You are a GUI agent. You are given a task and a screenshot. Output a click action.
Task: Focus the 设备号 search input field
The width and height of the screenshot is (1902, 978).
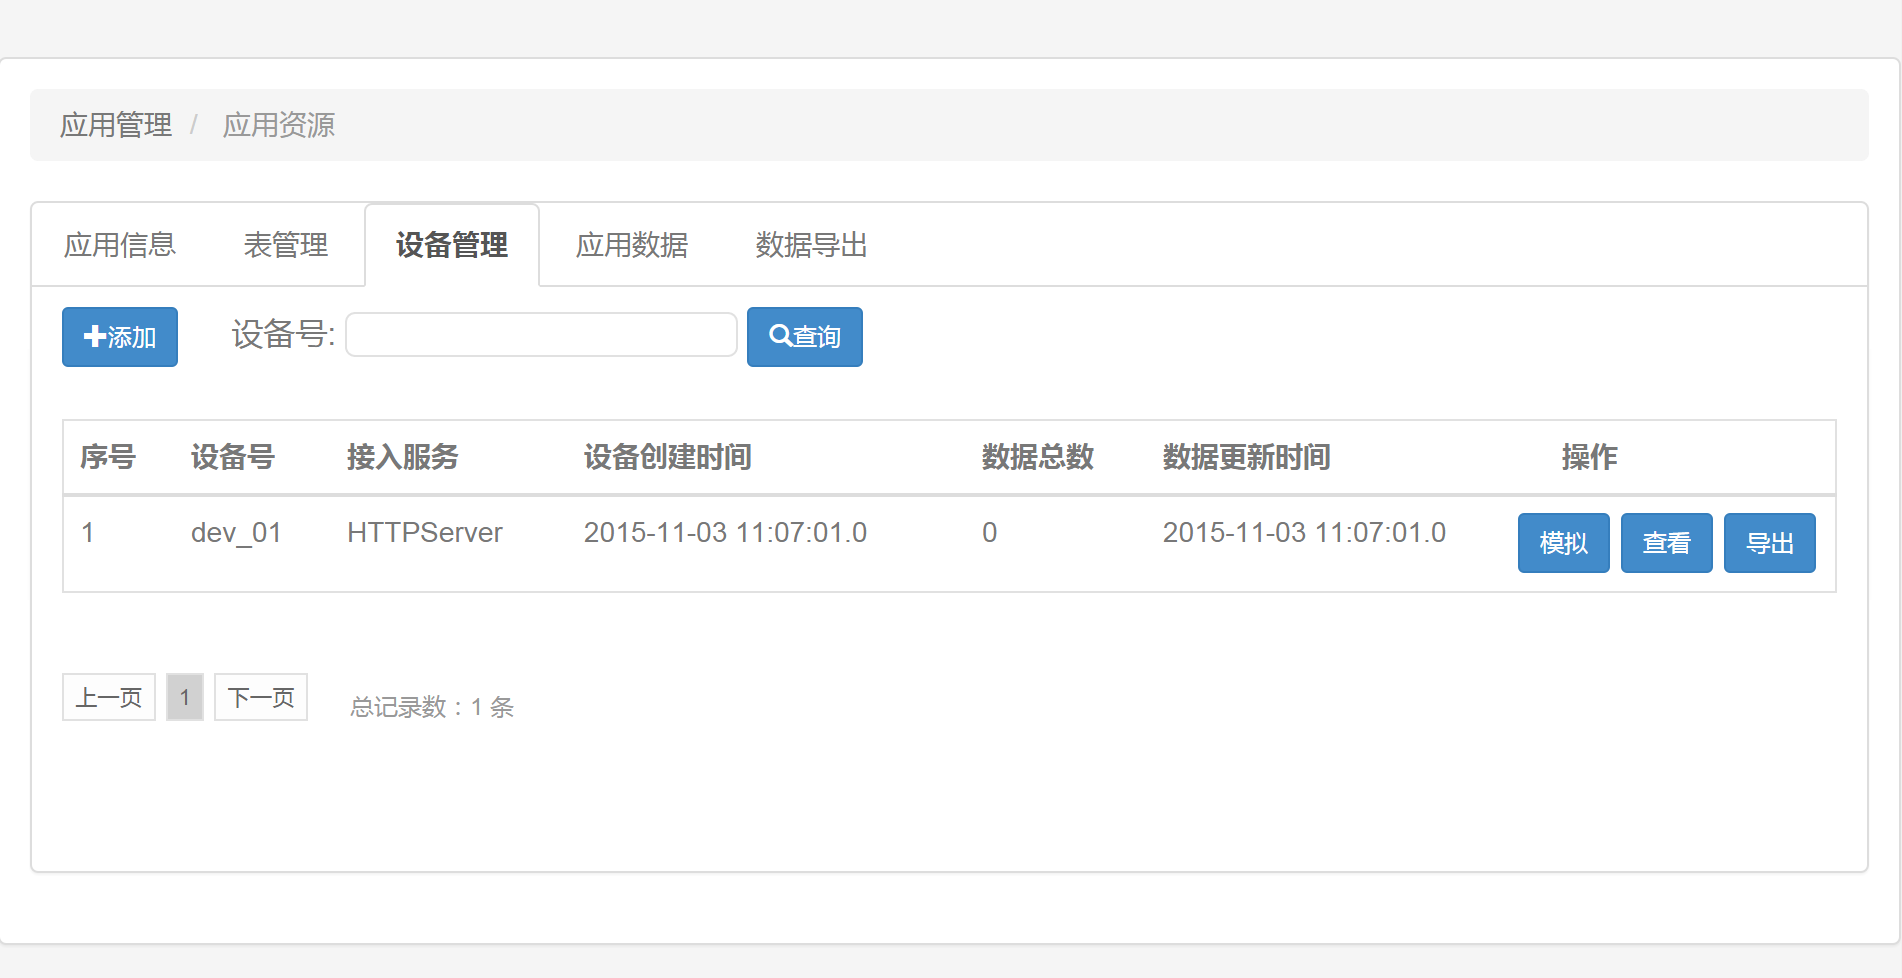[x=541, y=335]
